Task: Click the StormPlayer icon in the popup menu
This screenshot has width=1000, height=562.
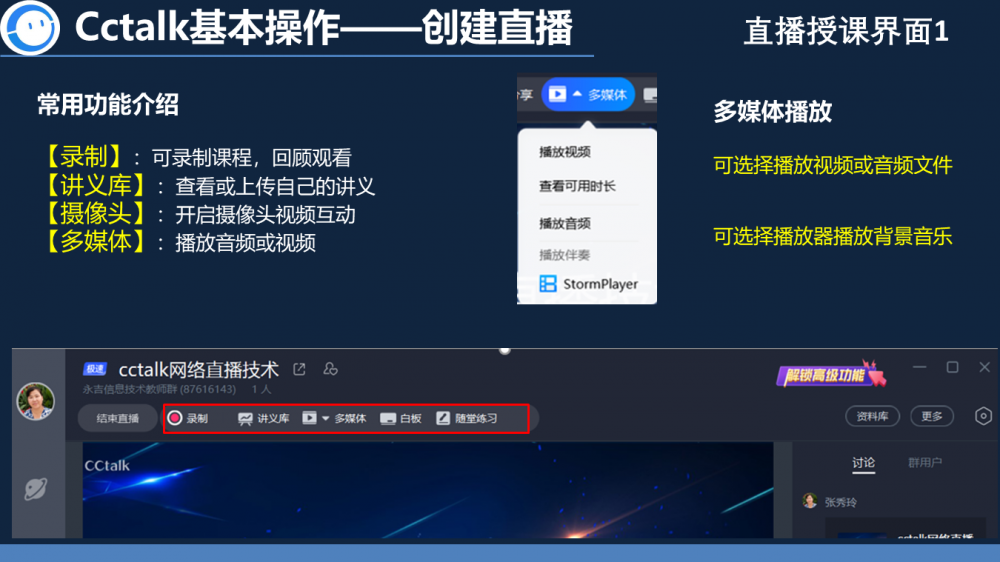Action: pyautogui.click(x=547, y=284)
